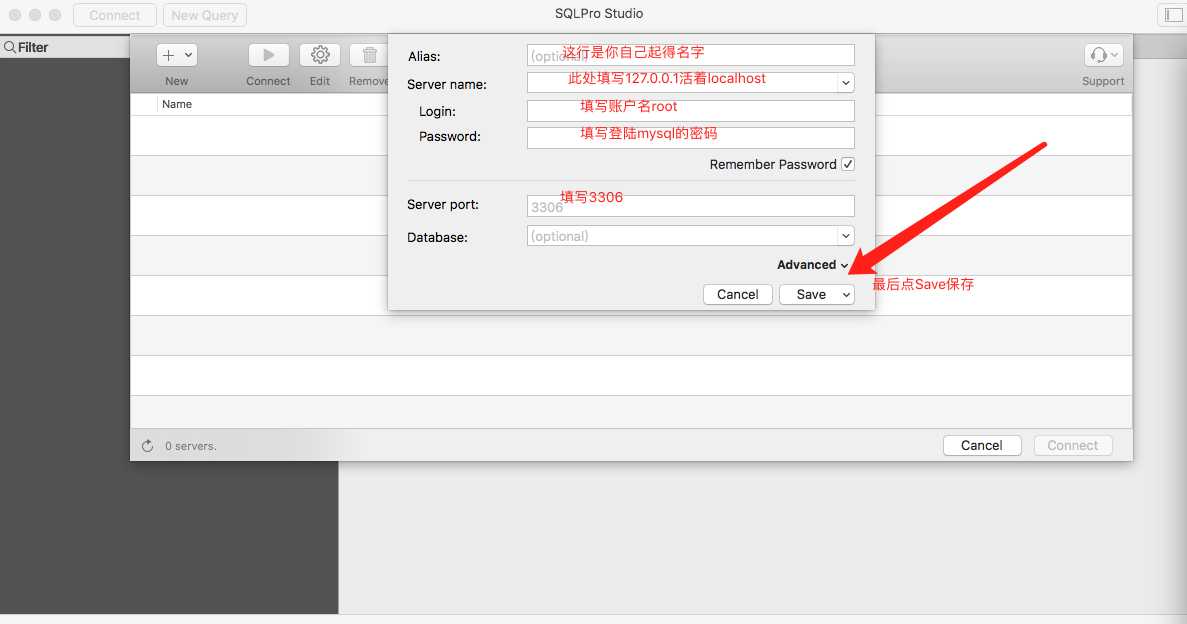
Task: Toggle the Remember Password checkbox
Action: pyautogui.click(x=848, y=164)
